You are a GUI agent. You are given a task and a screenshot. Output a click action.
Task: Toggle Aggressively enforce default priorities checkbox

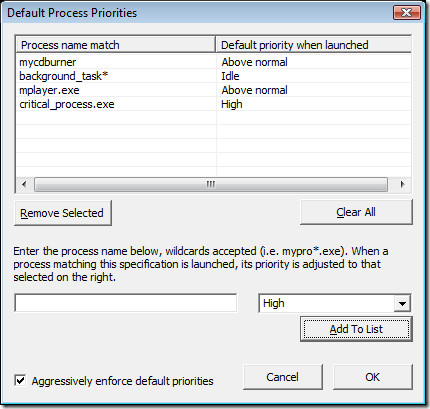point(20,380)
